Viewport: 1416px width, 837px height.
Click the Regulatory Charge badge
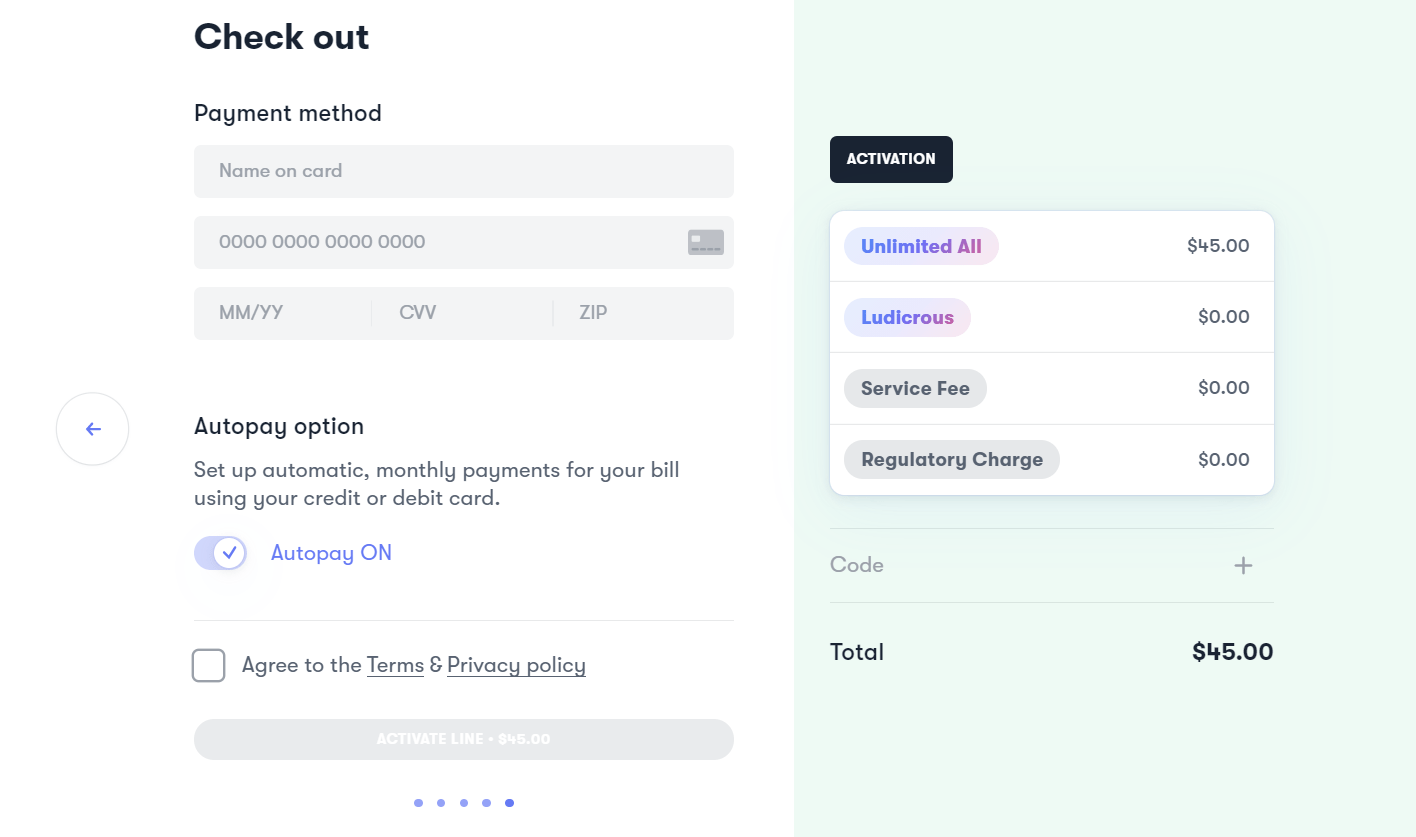(x=951, y=460)
